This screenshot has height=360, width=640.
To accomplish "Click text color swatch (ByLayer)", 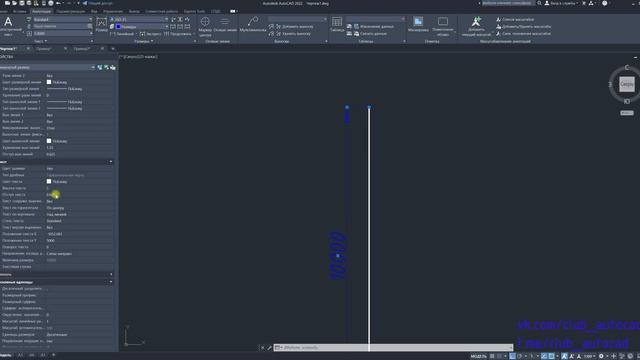I will (x=49, y=181).
